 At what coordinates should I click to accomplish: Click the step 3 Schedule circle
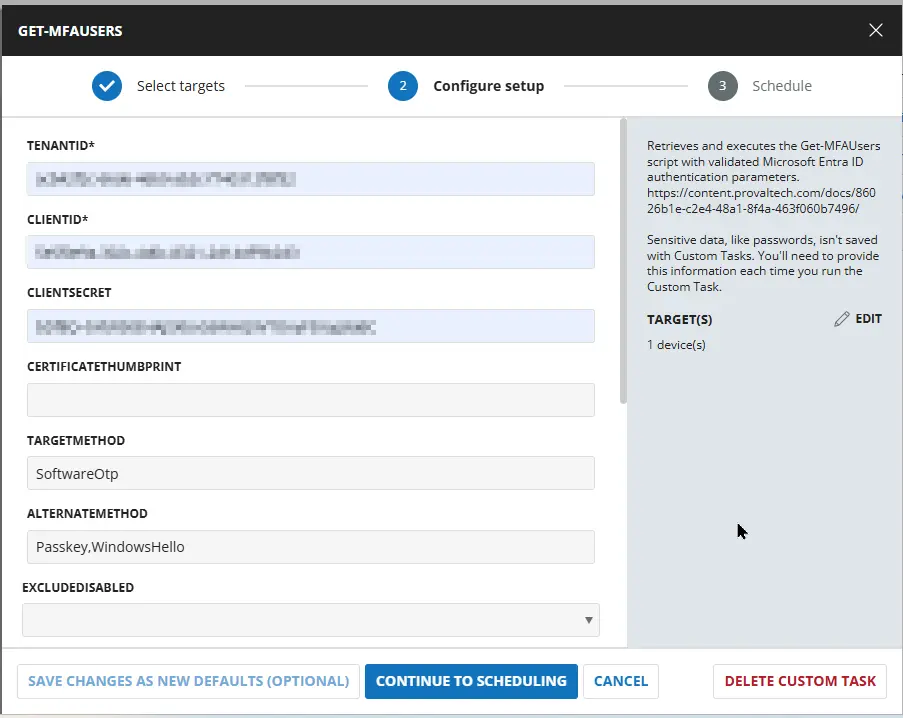click(x=723, y=86)
